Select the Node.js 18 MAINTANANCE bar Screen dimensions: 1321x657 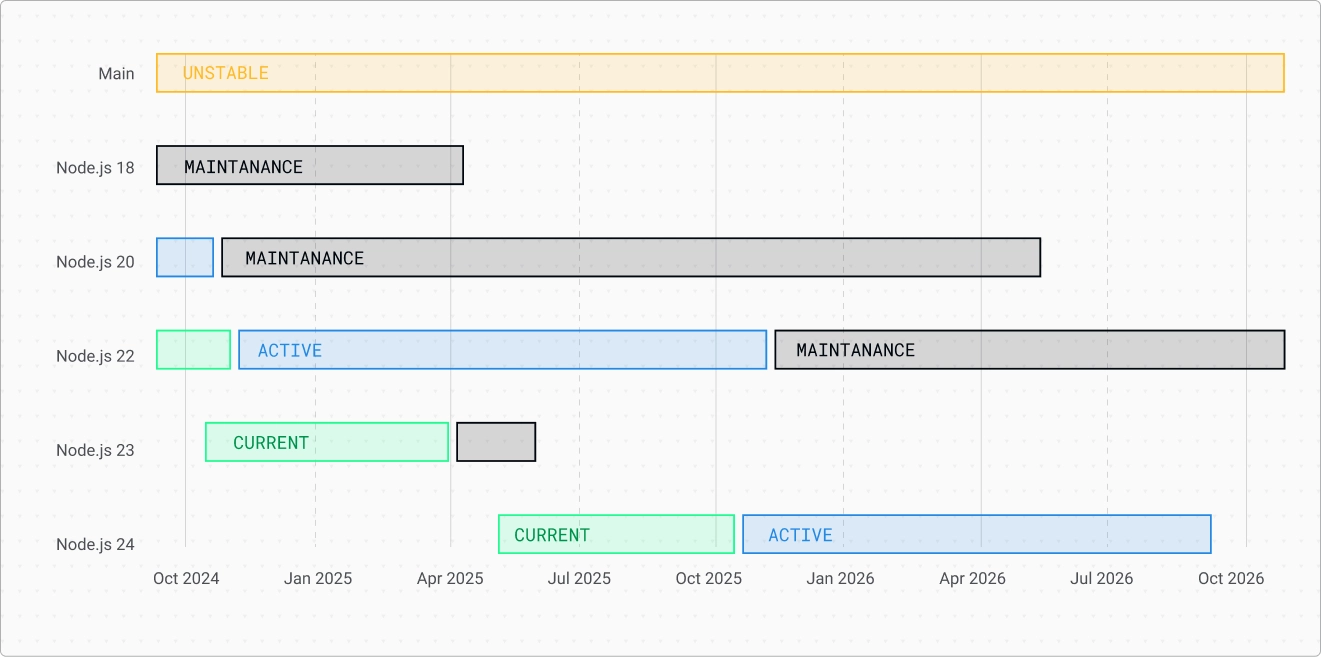point(310,166)
